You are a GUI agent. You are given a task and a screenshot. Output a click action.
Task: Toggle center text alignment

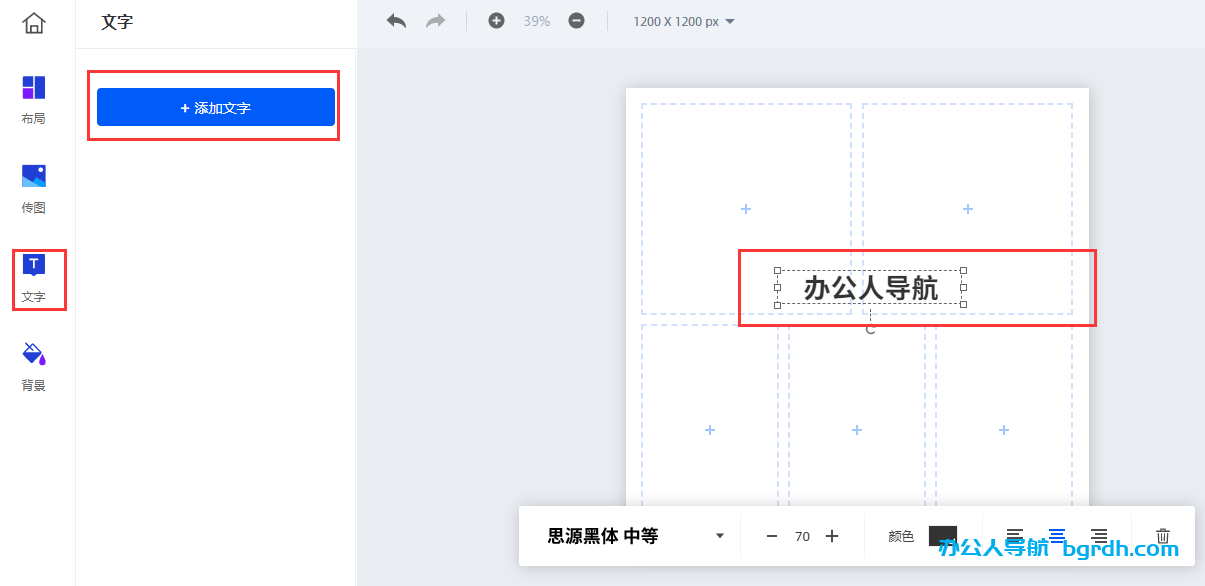(x=1058, y=535)
